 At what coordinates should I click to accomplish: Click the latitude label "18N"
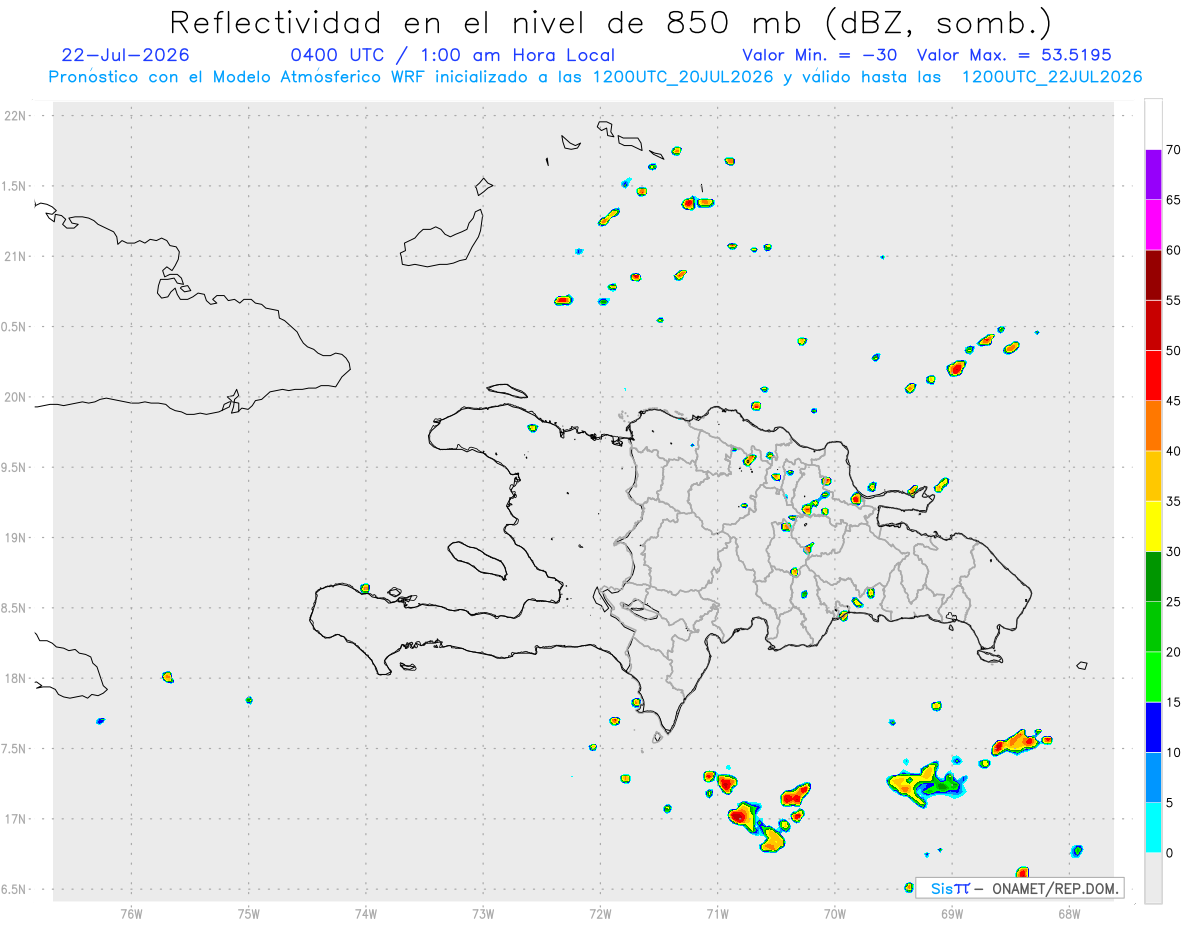pyautogui.click(x=17, y=678)
